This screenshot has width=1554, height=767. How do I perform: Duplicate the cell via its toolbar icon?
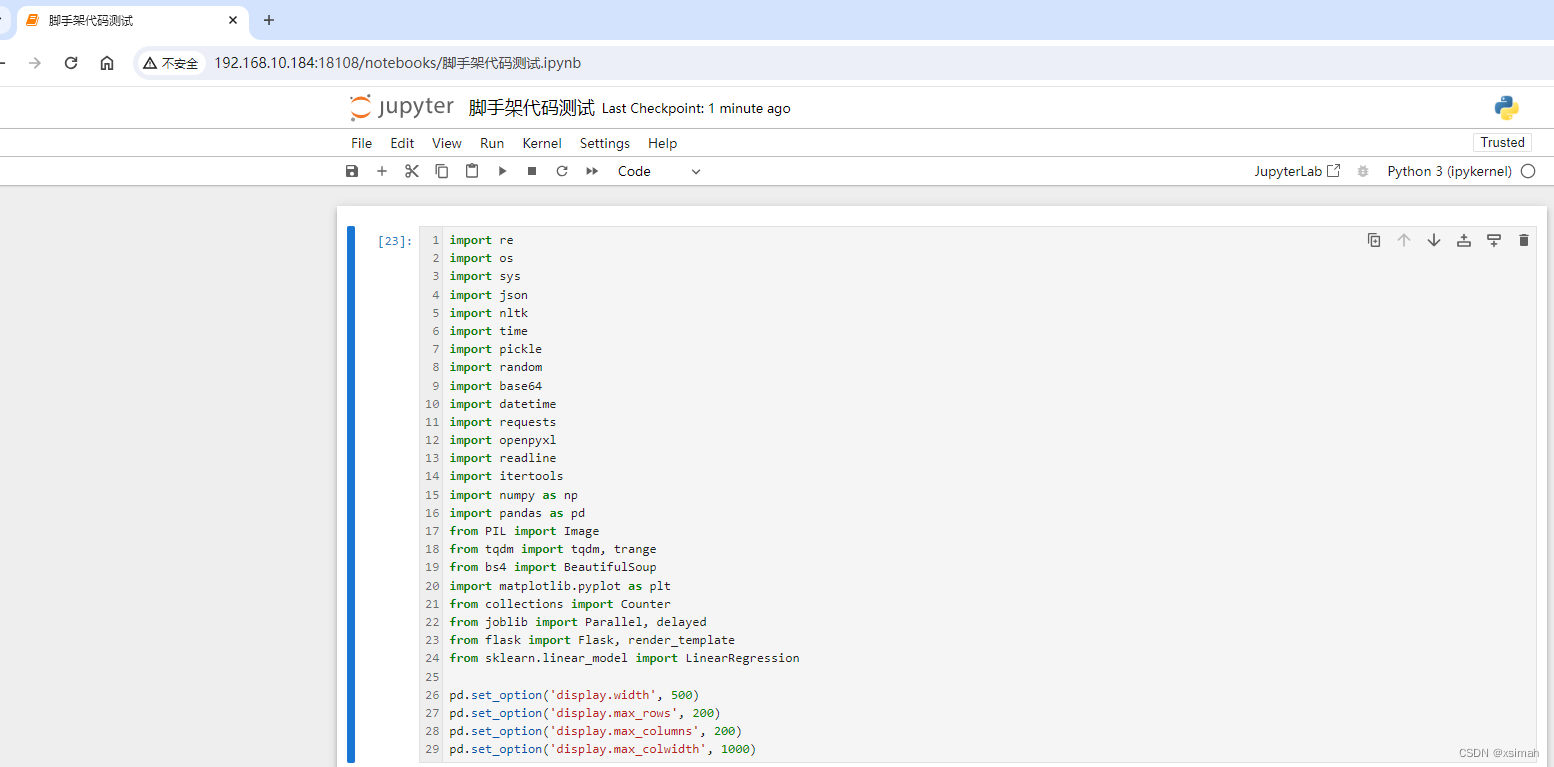pos(1374,239)
